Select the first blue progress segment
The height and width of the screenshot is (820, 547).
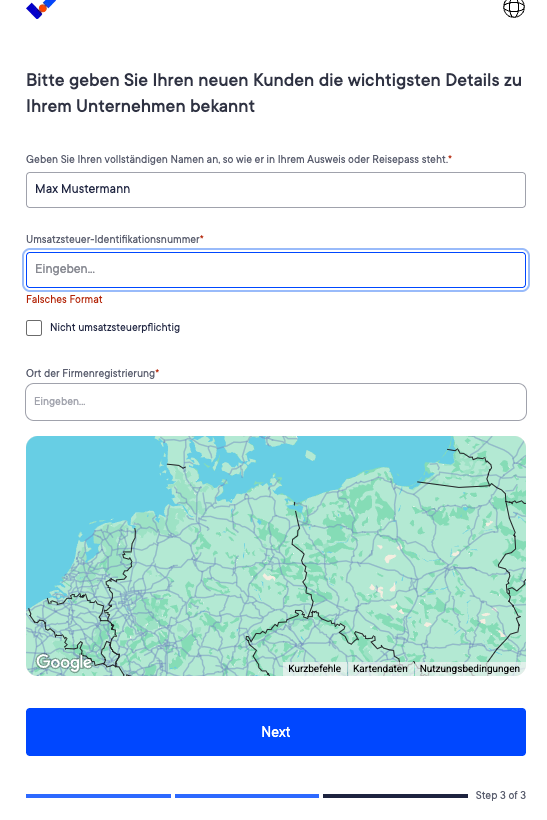[98, 795]
